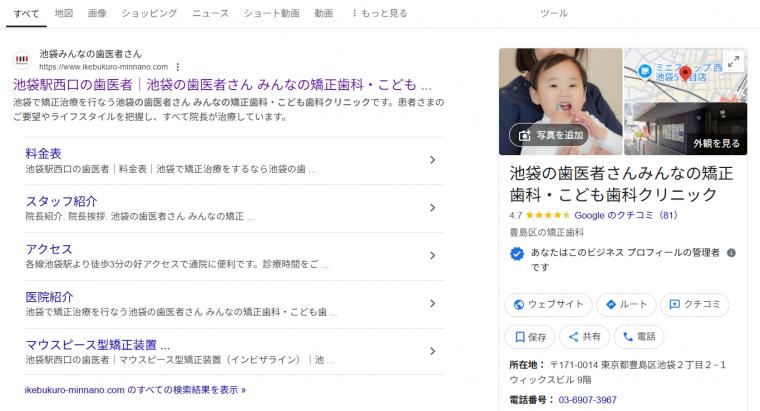This screenshot has height=411, width=760.
Task: Select the すべて search tab
Action: (x=26, y=14)
